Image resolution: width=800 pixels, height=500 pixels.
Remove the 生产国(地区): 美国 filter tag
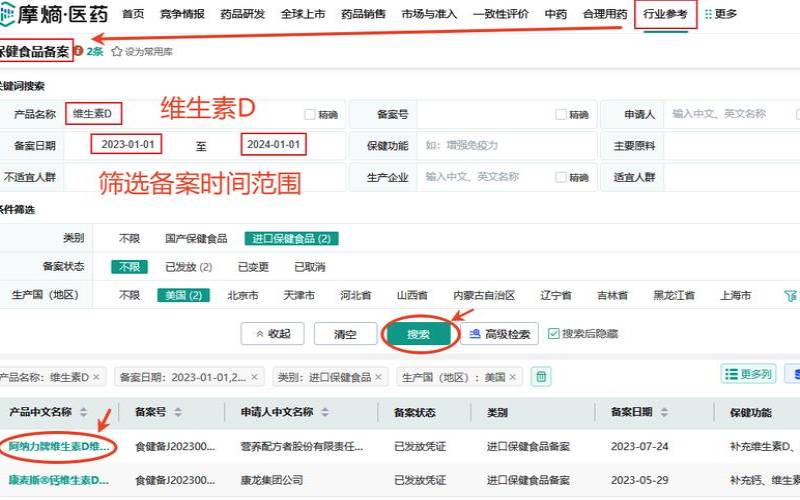coord(513,377)
